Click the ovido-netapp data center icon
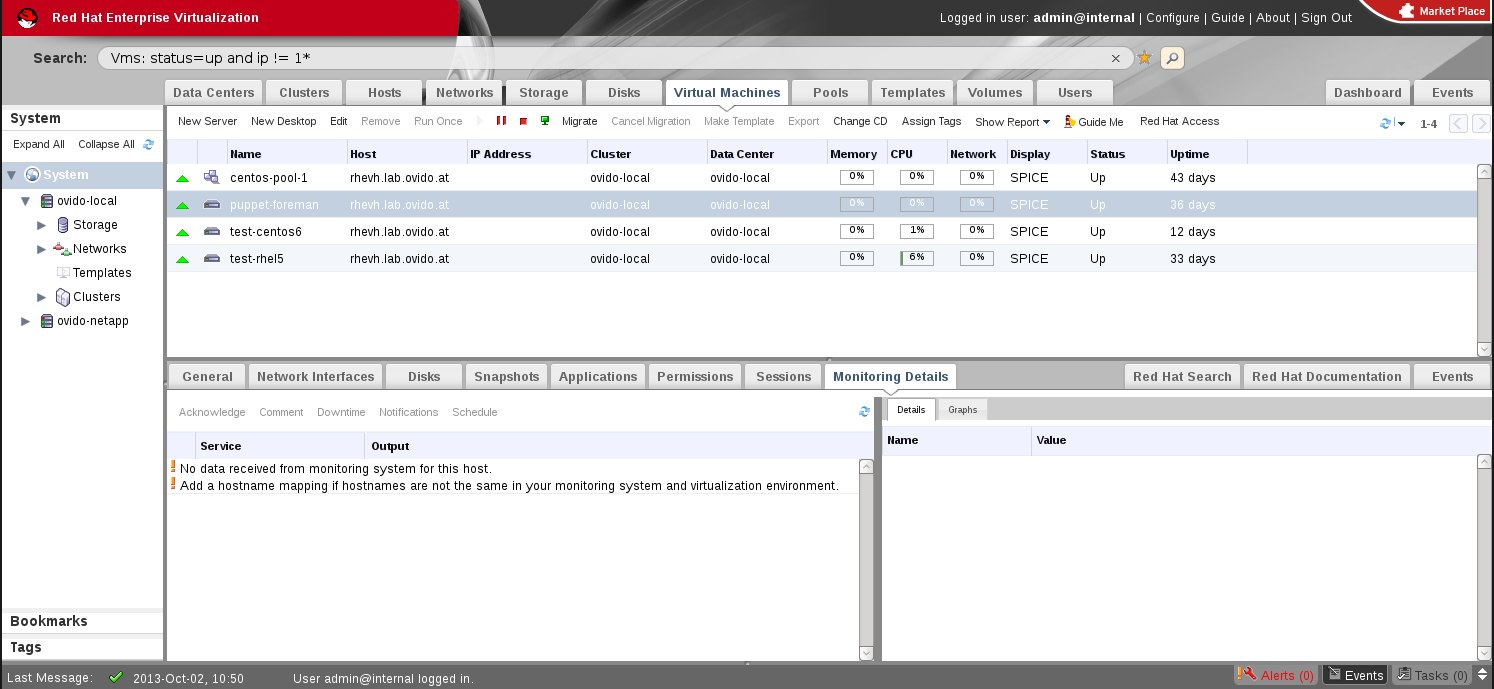Image resolution: width=1494 pixels, height=689 pixels. click(x=46, y=321)
